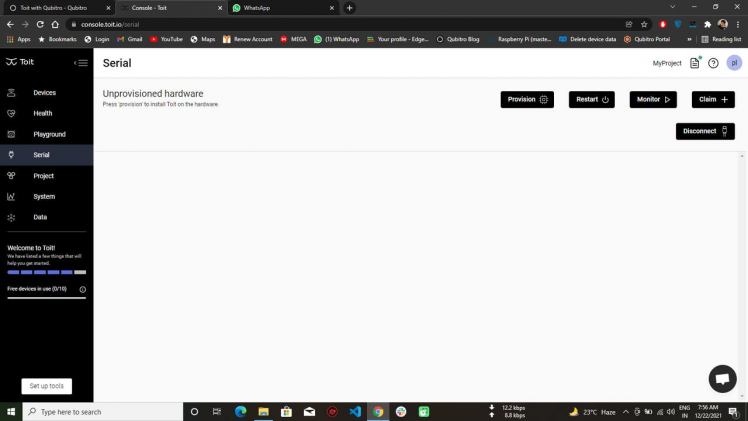Start the serial Monitor
748x421 pixels.
pos(653,100)
